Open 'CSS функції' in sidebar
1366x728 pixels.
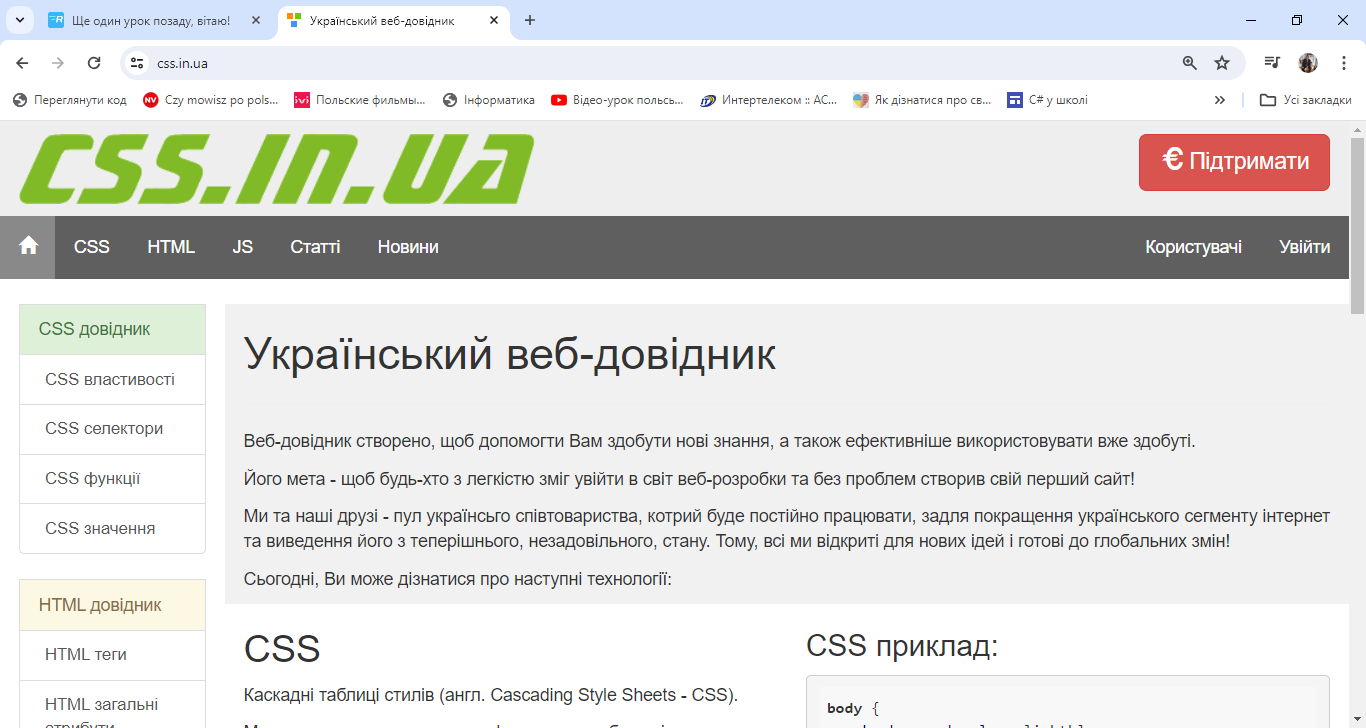click(x=112, y=479)
